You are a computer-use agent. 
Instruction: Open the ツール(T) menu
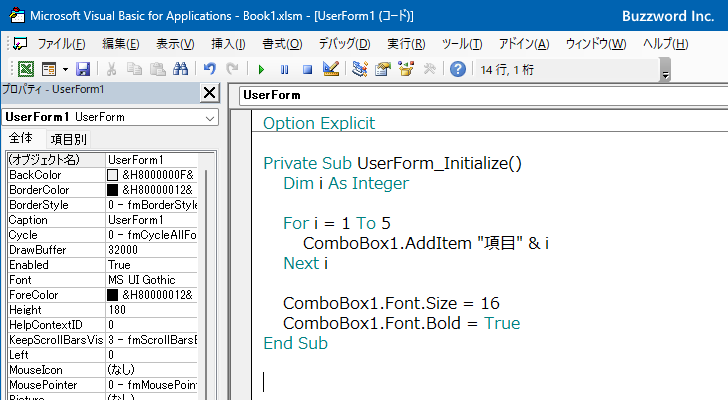pos(462,44)
